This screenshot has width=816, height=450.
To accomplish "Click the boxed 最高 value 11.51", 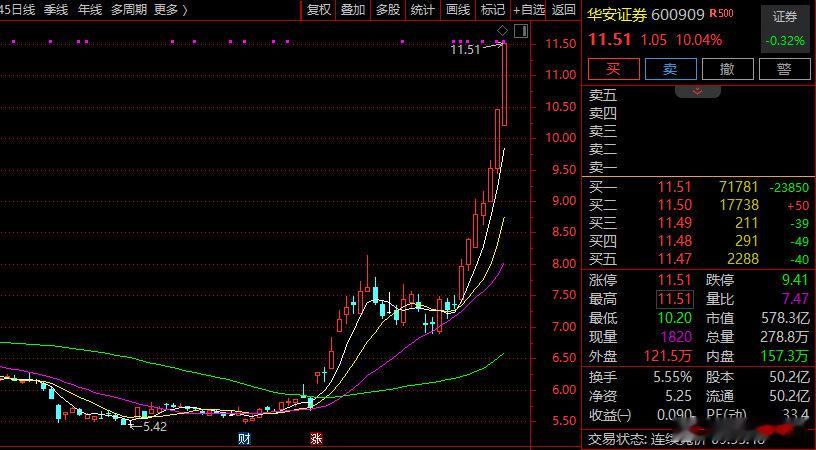I will [x=674, y=299].
